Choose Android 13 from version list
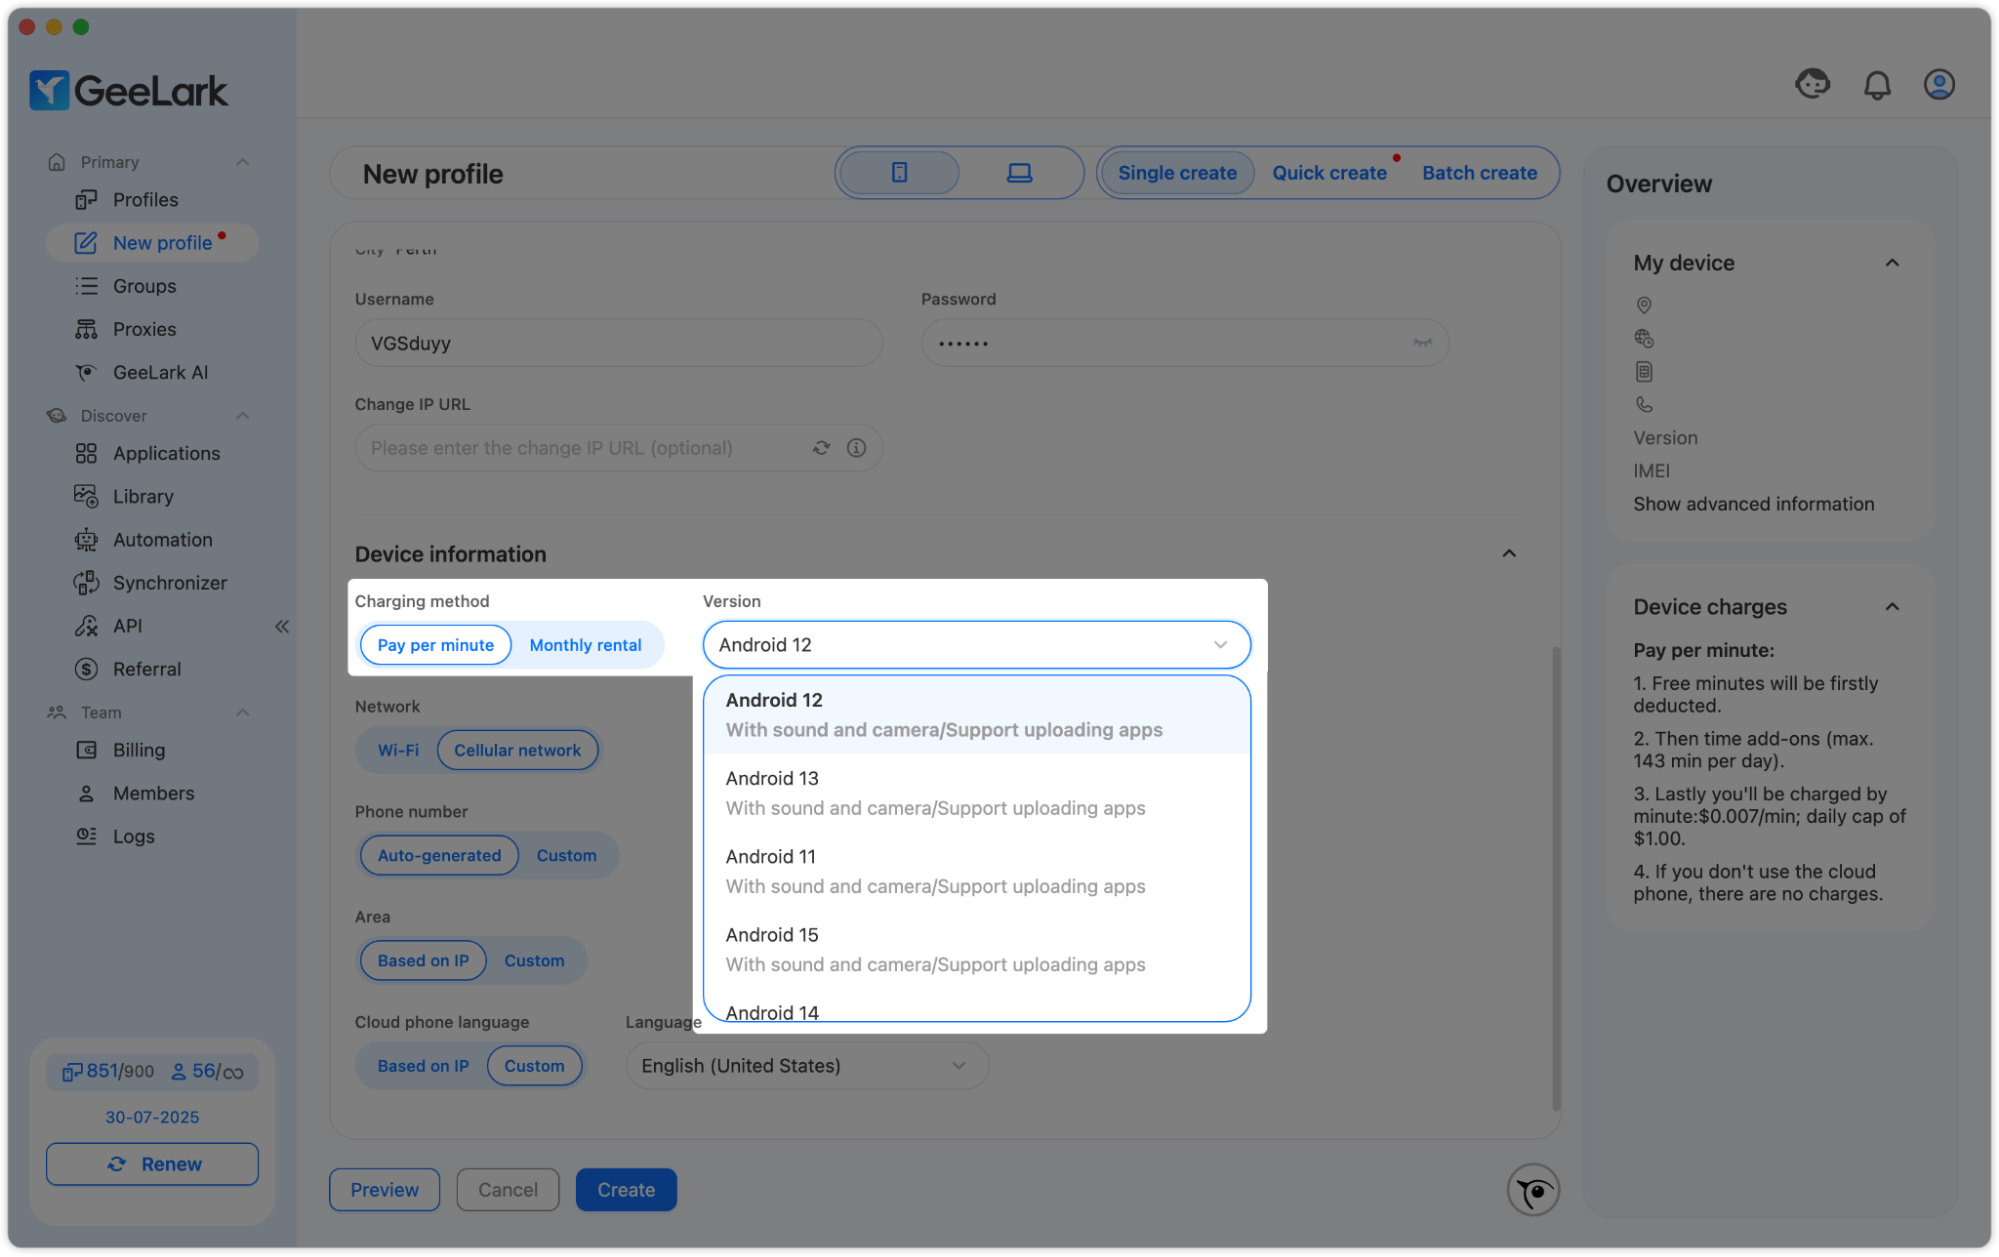Image resolution: width=1999 pixels, height=1257 pixels. [x=976, y=793]
